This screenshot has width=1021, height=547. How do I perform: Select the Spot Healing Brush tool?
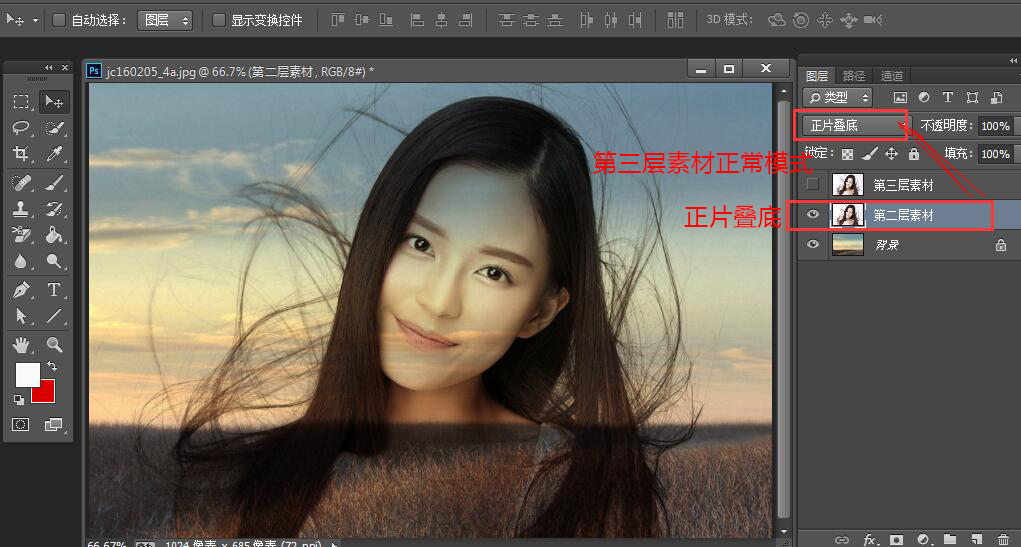[x=21, y=182]
